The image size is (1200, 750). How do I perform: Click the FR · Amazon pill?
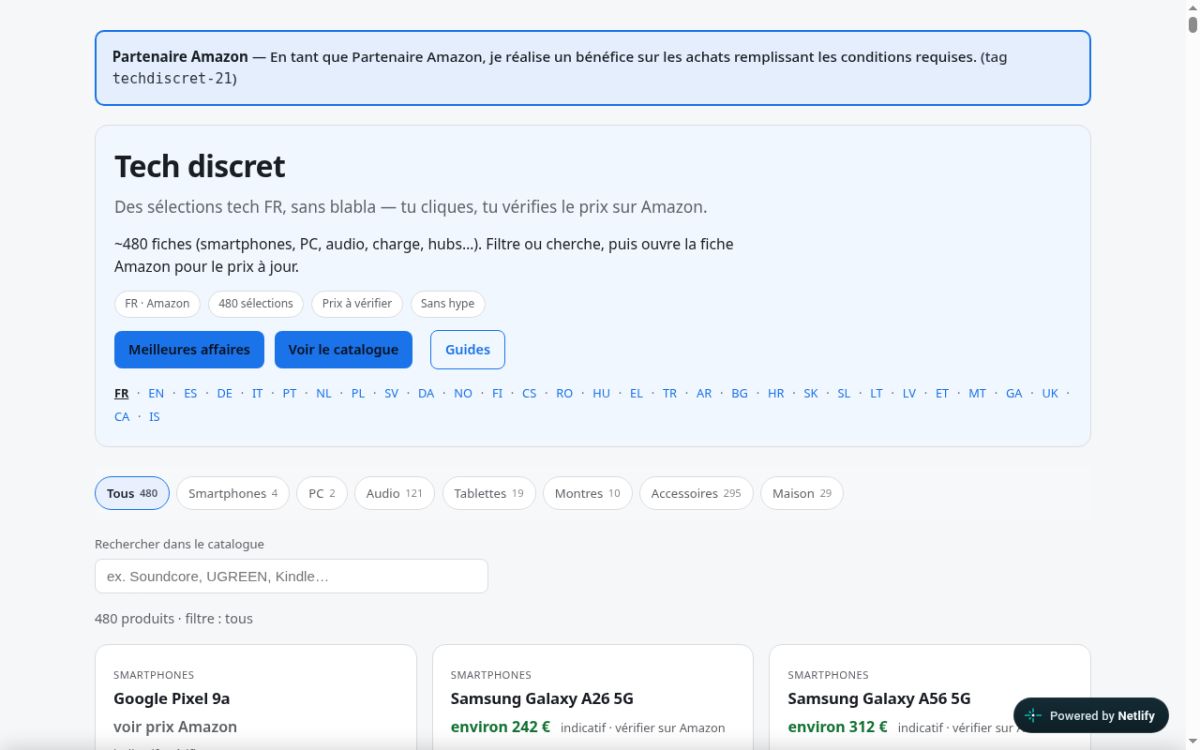click(x=157, y=303)
